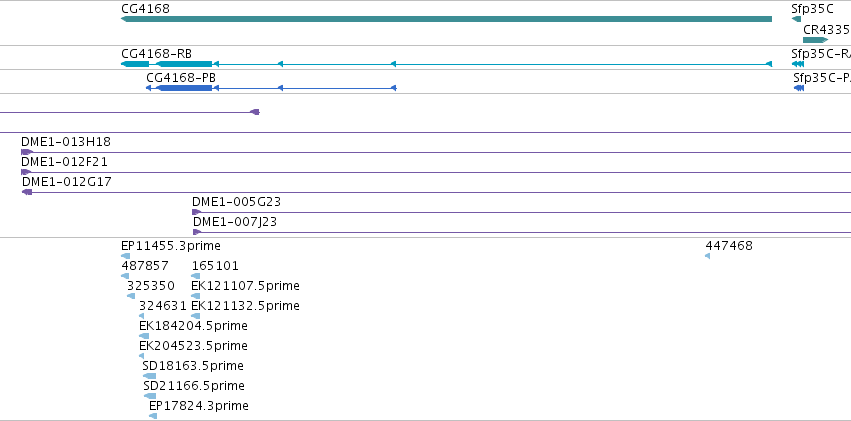Screen dimensions: 851x421
Task: Select the Sfp35C-RA transcript arrows
Action: tap(798, 64)
